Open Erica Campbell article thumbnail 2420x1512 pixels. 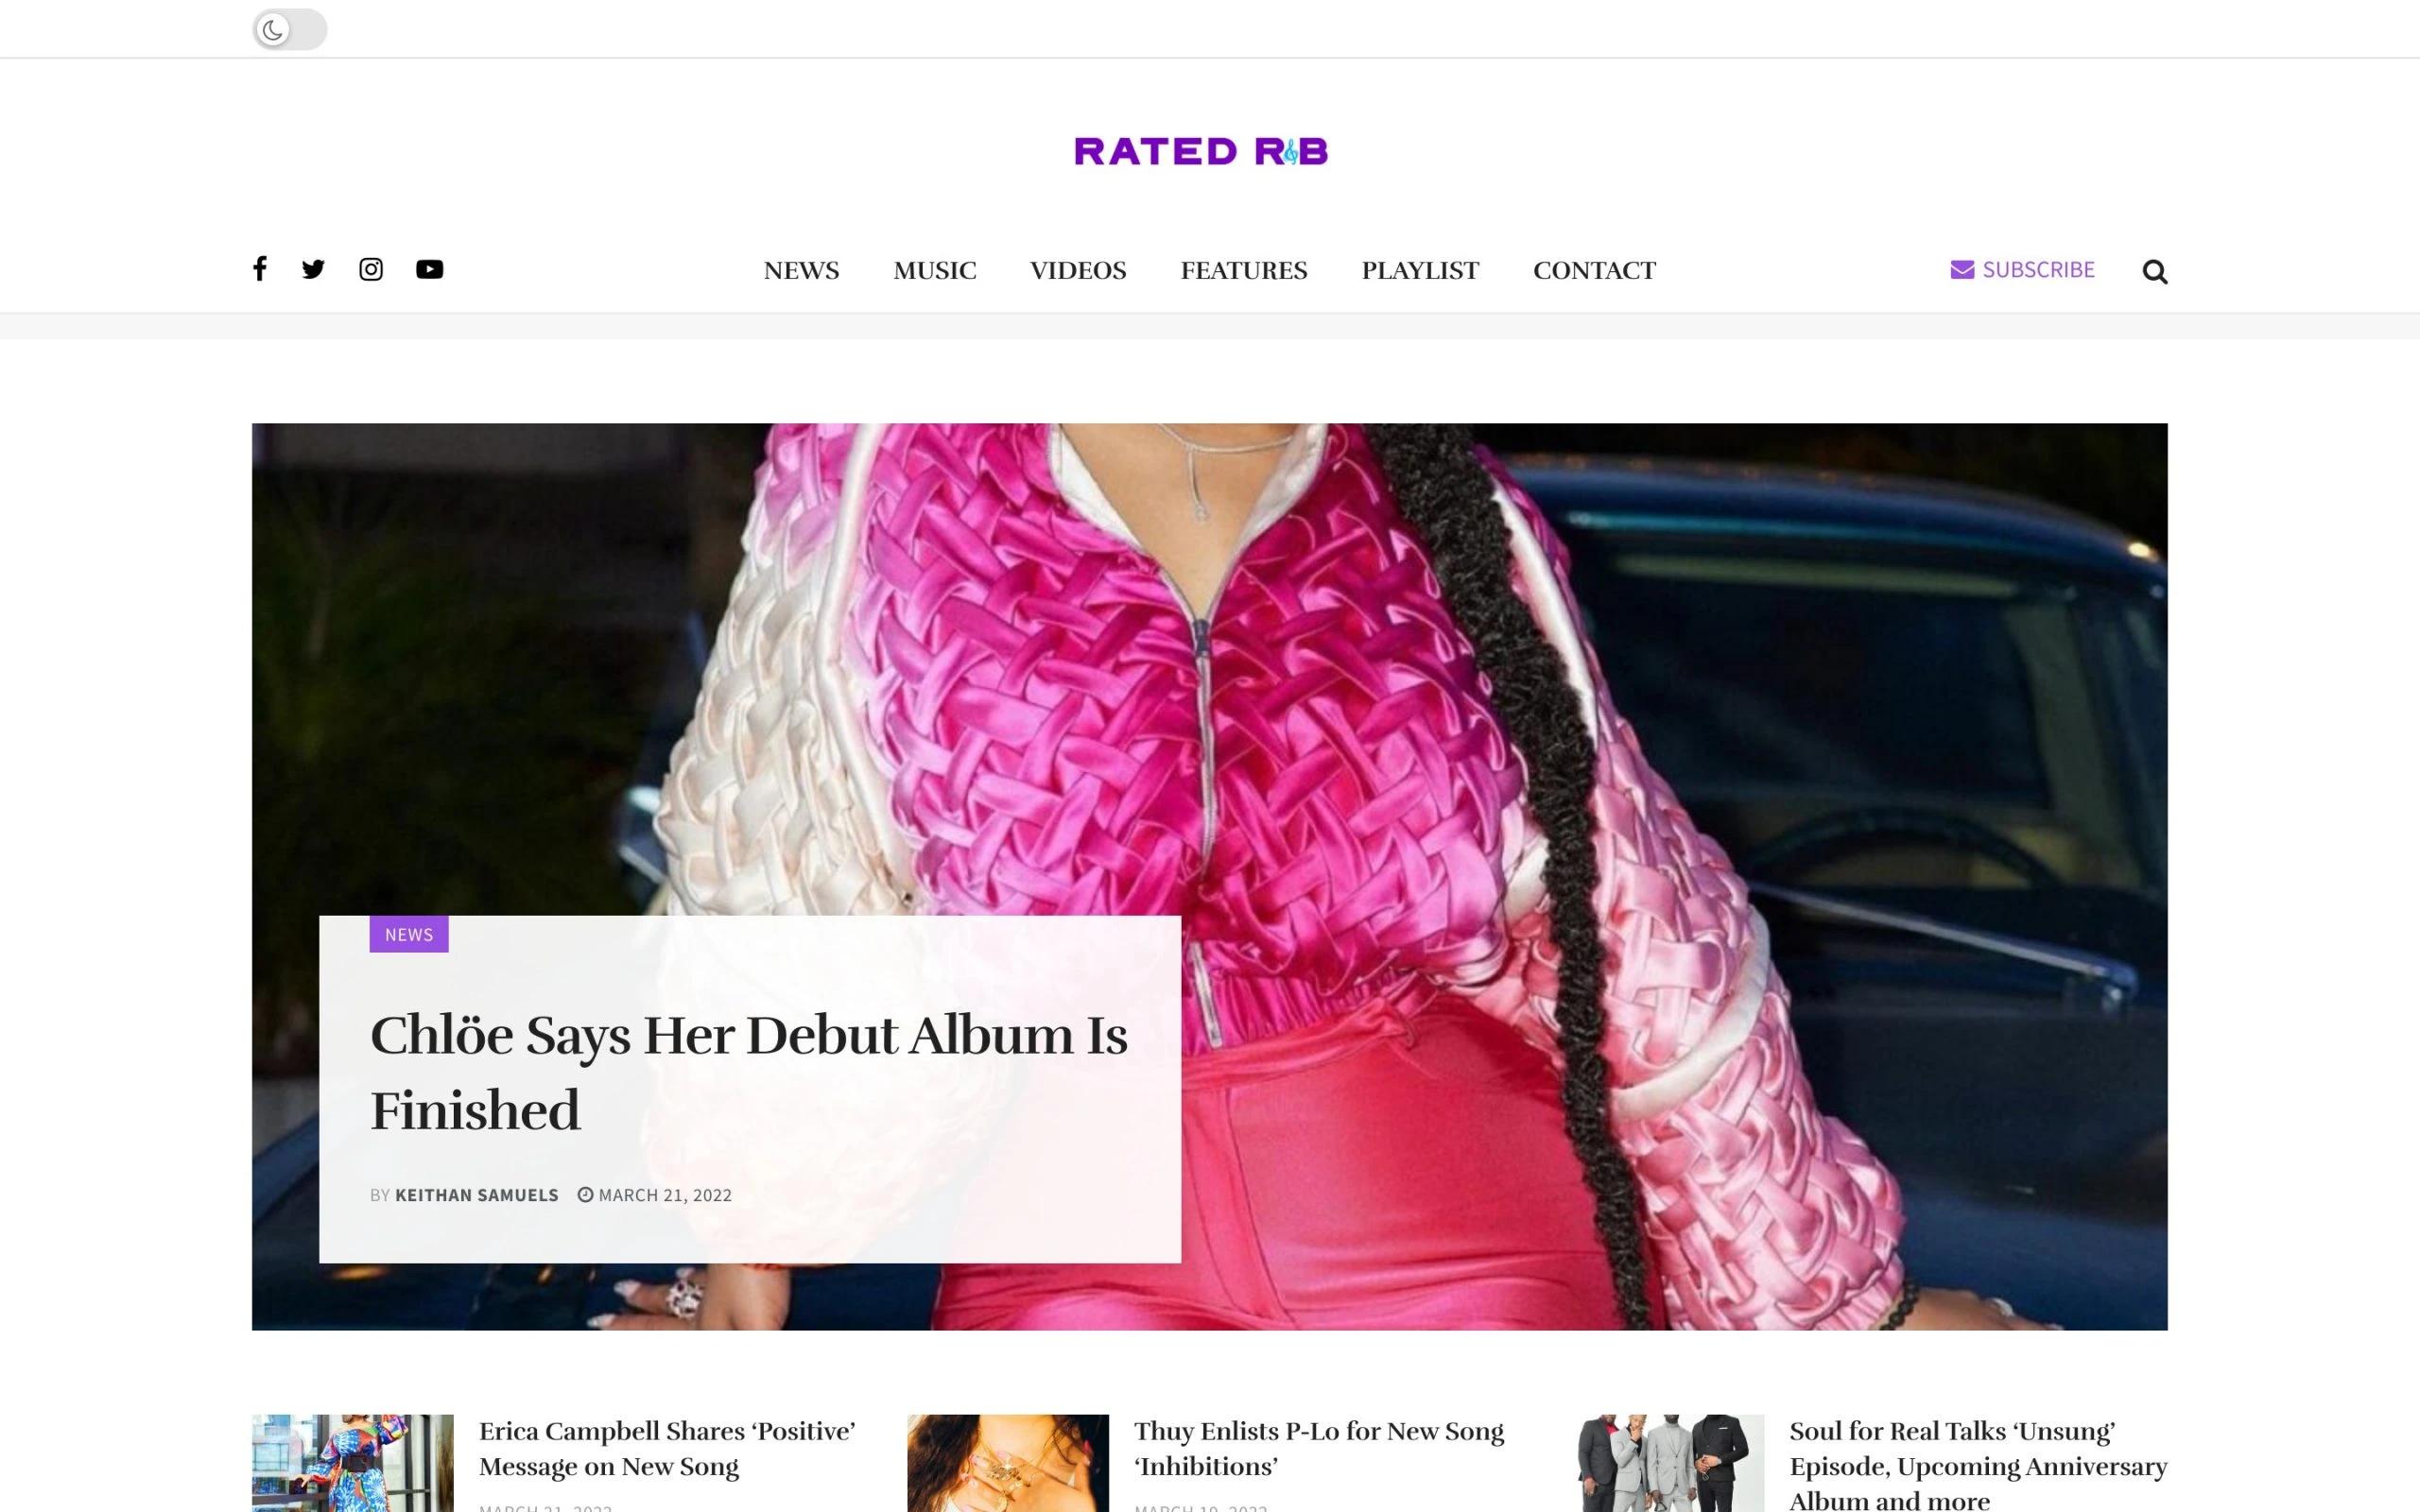coord(353,1463)
